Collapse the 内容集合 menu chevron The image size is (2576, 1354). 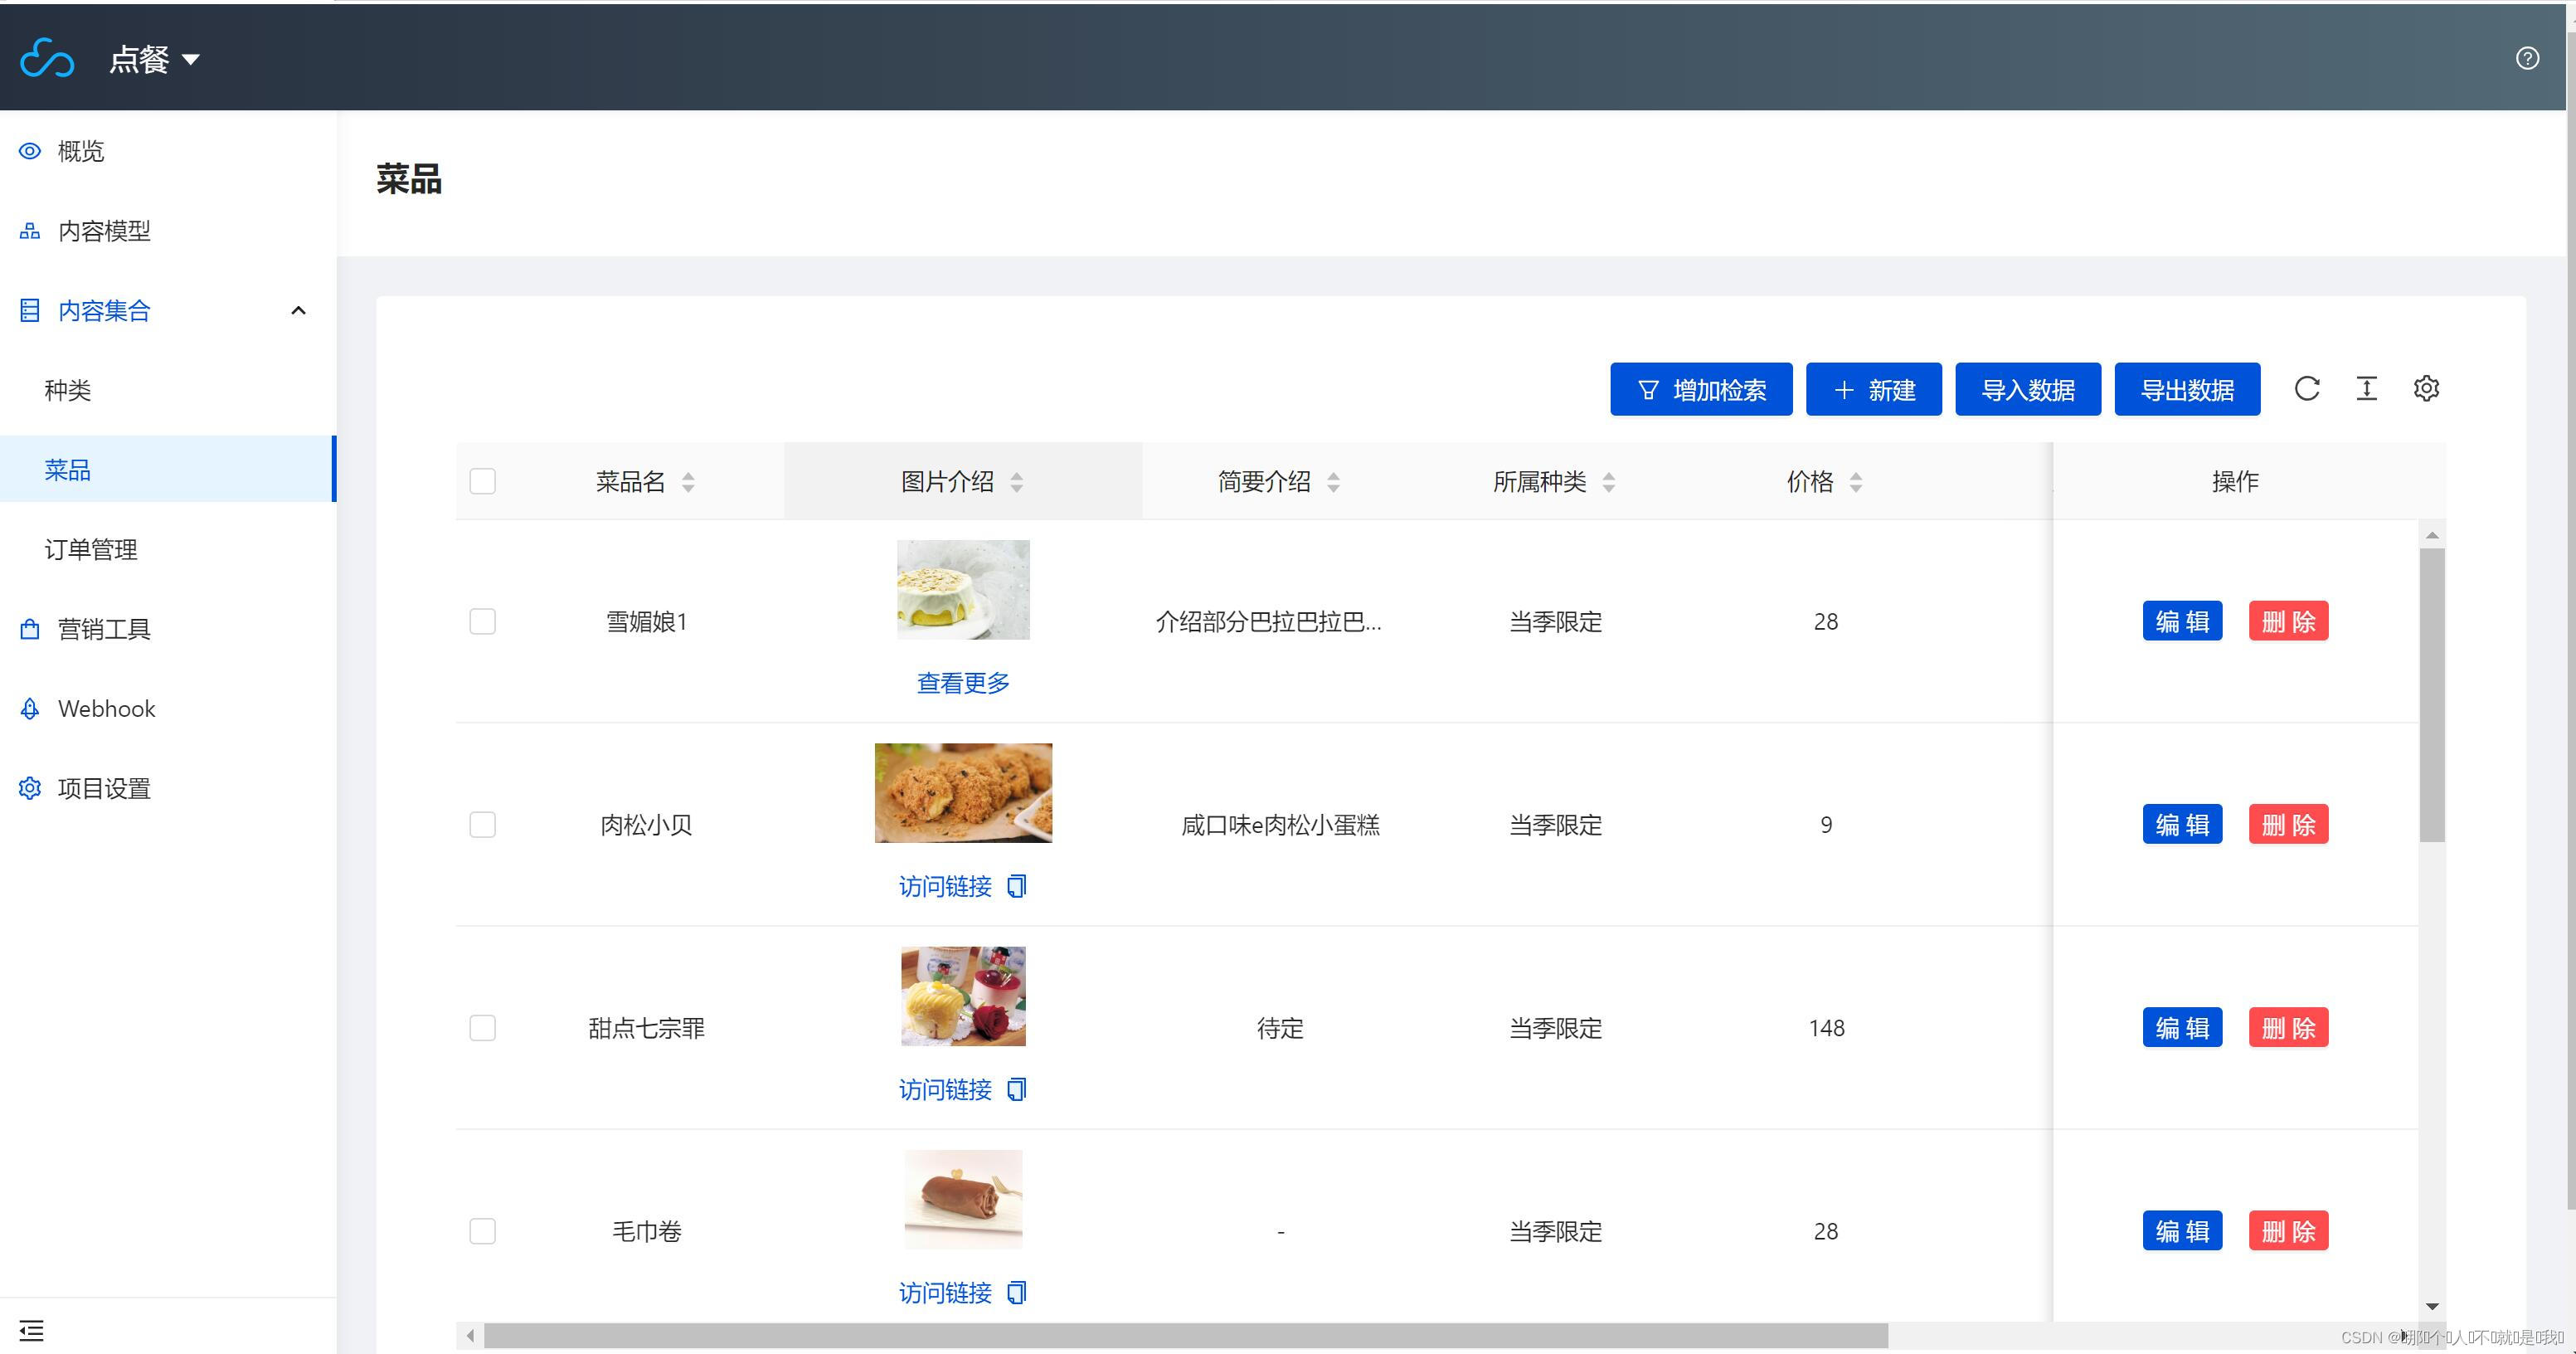[x=298, y=310]
